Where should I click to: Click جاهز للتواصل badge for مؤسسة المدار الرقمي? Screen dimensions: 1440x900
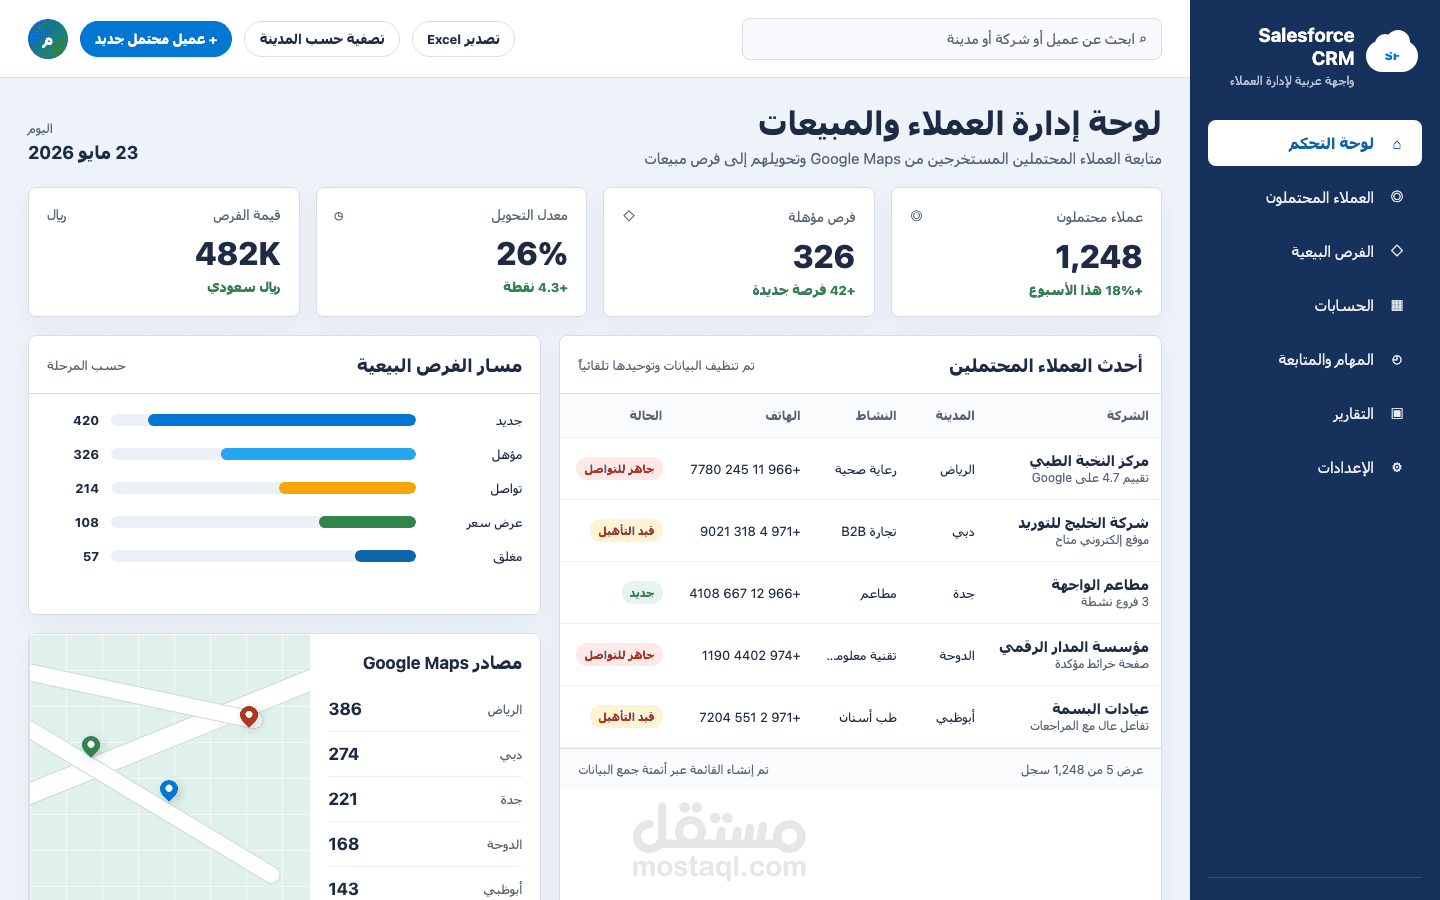tap(619, 654)
